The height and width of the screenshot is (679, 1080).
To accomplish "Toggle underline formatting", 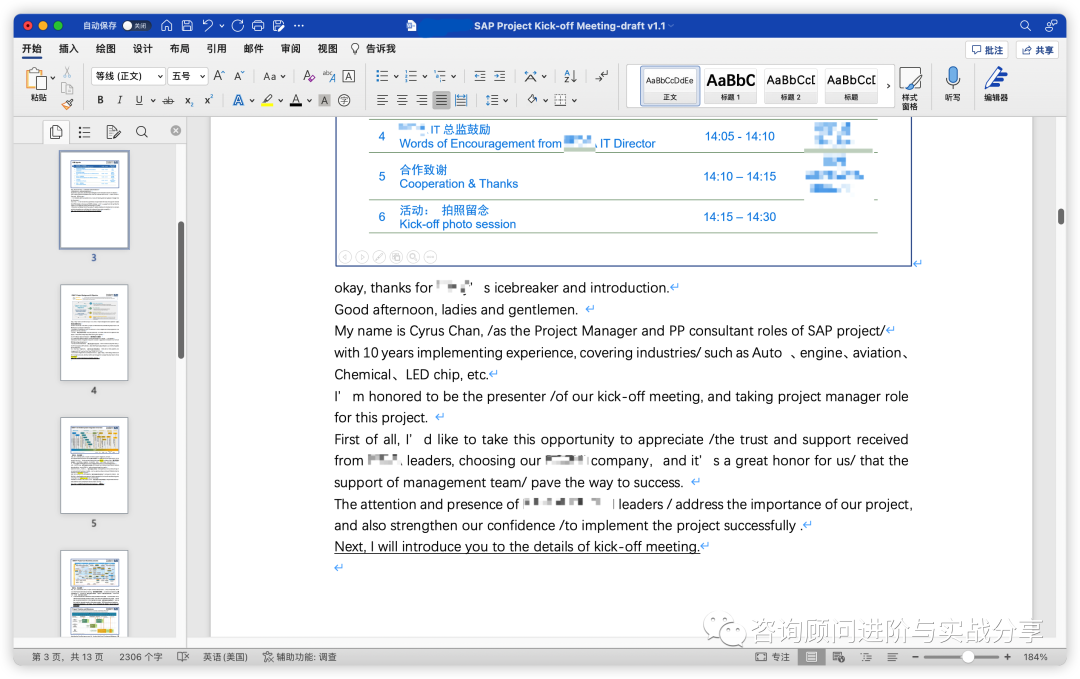I will [139, 100].
